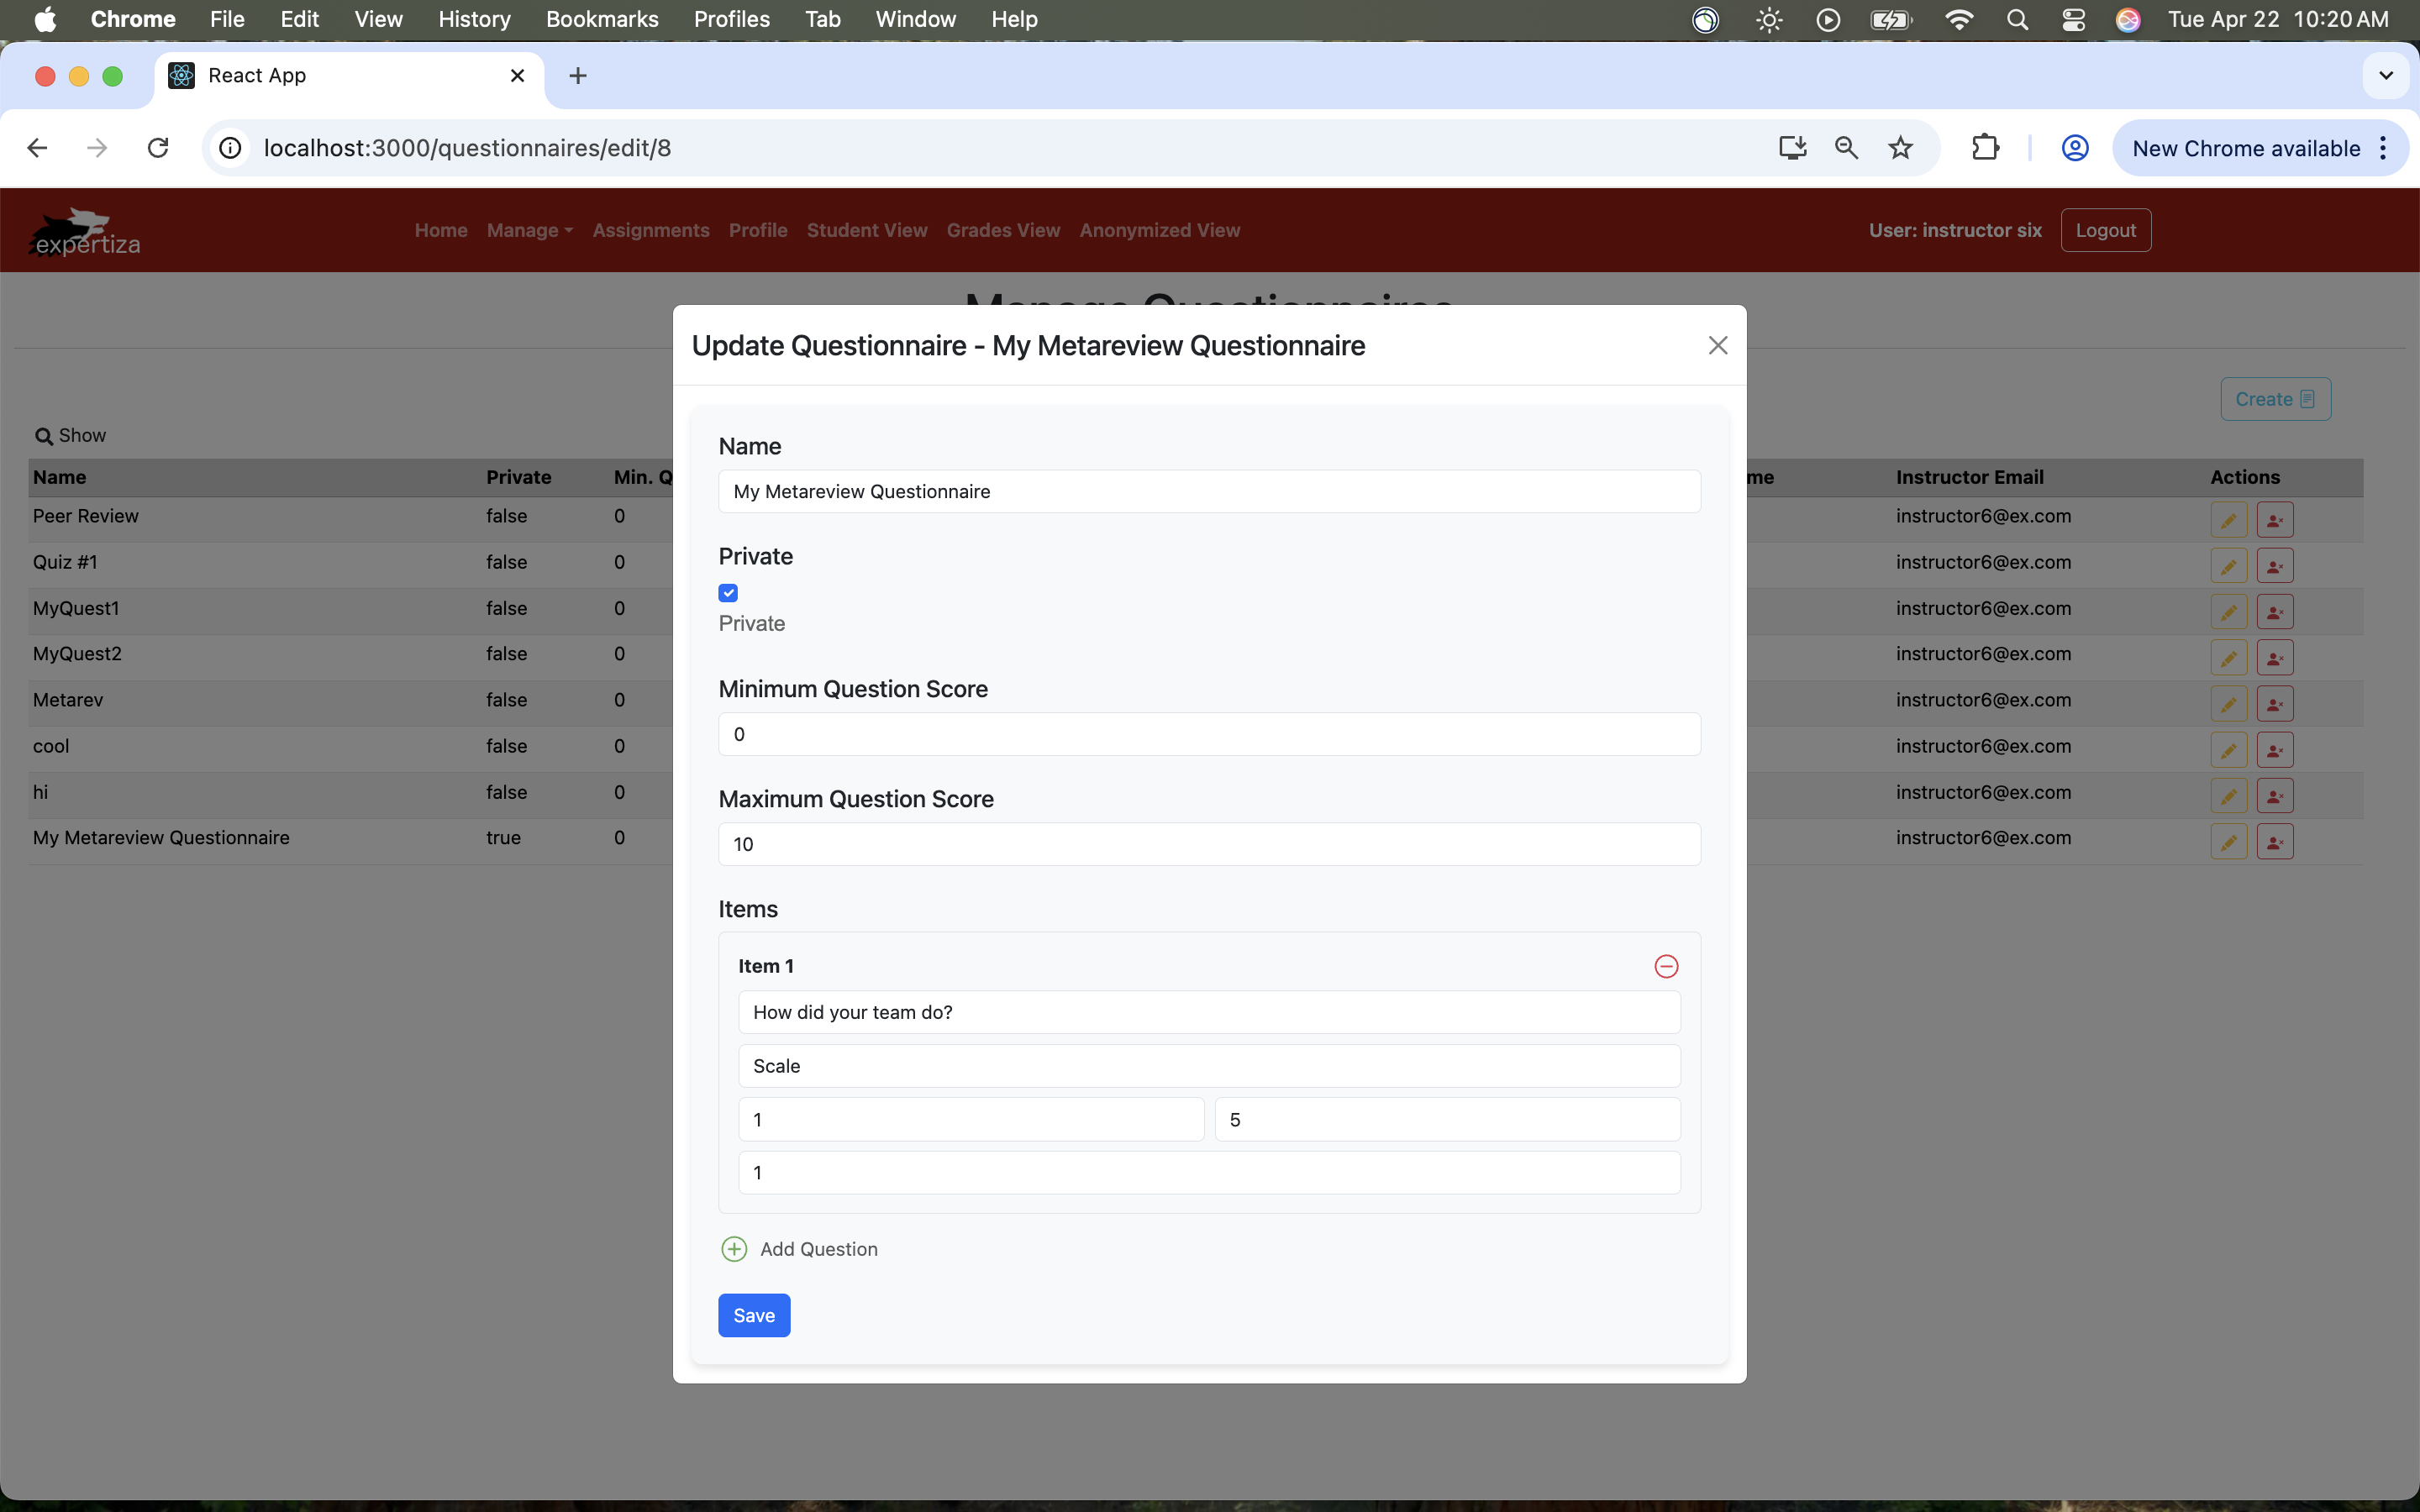
Task: Click the edit pencil icon for Metarev row
Action: tap(2228, 704)
